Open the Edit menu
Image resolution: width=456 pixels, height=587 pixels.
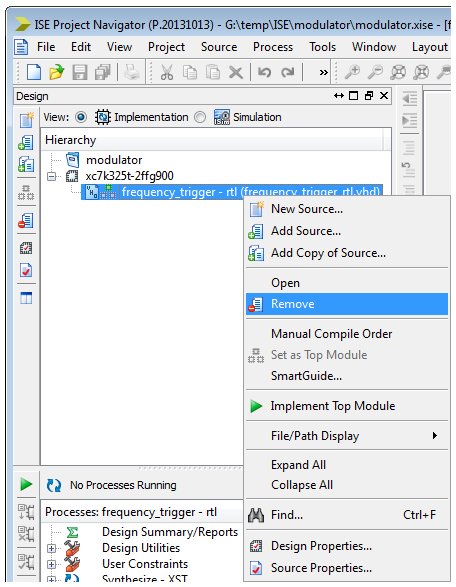pyautogui.click(x=81, y=47)
